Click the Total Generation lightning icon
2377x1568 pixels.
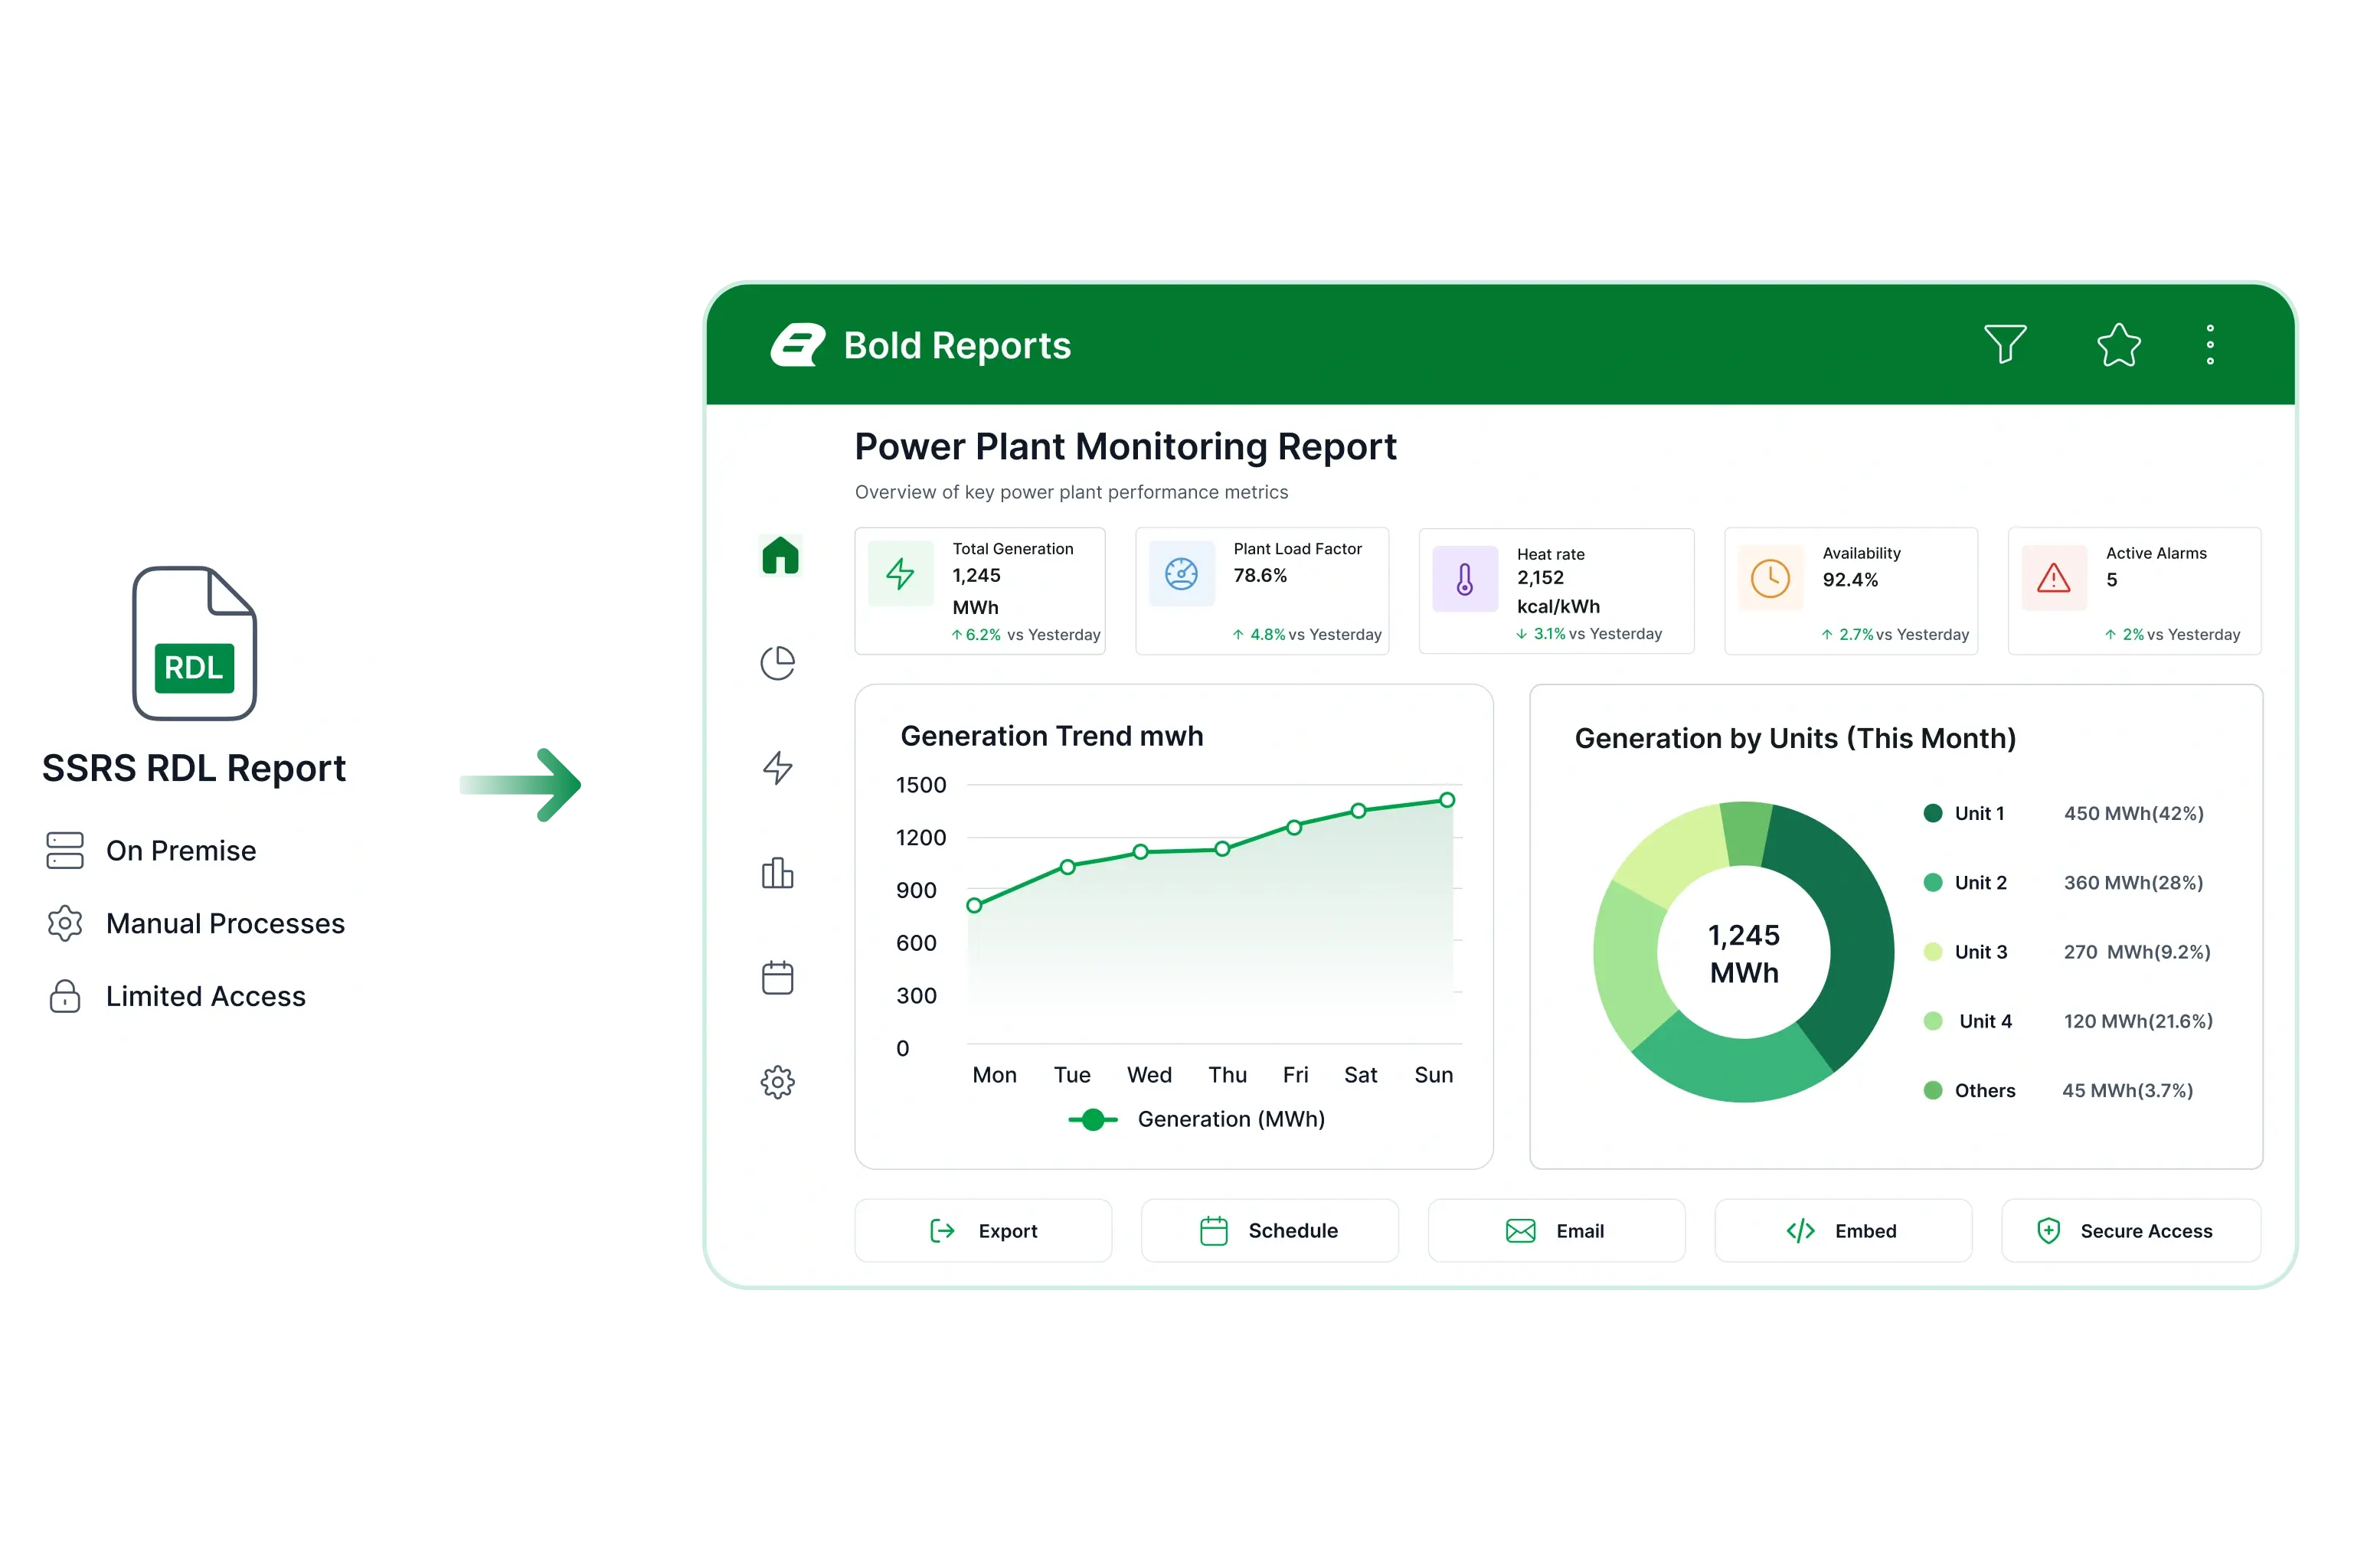[x=900, y=573]
